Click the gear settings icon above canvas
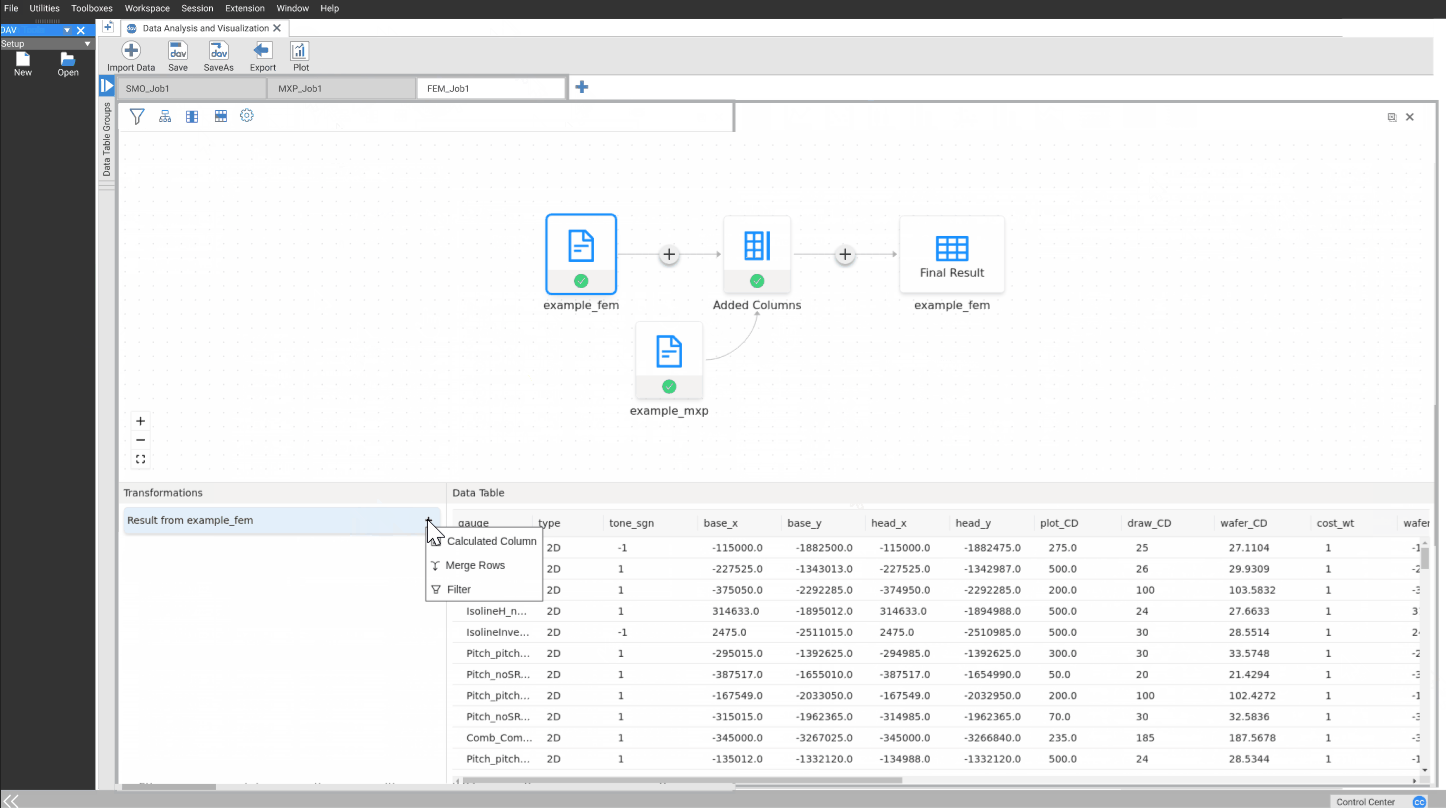The width and height of the screenshot is (1446, 808). click(x=247, y=116)
